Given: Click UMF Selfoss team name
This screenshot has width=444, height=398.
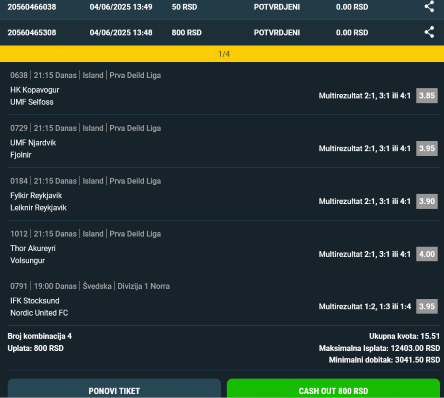Looking at the screenshot, I should tap(32, 102).
